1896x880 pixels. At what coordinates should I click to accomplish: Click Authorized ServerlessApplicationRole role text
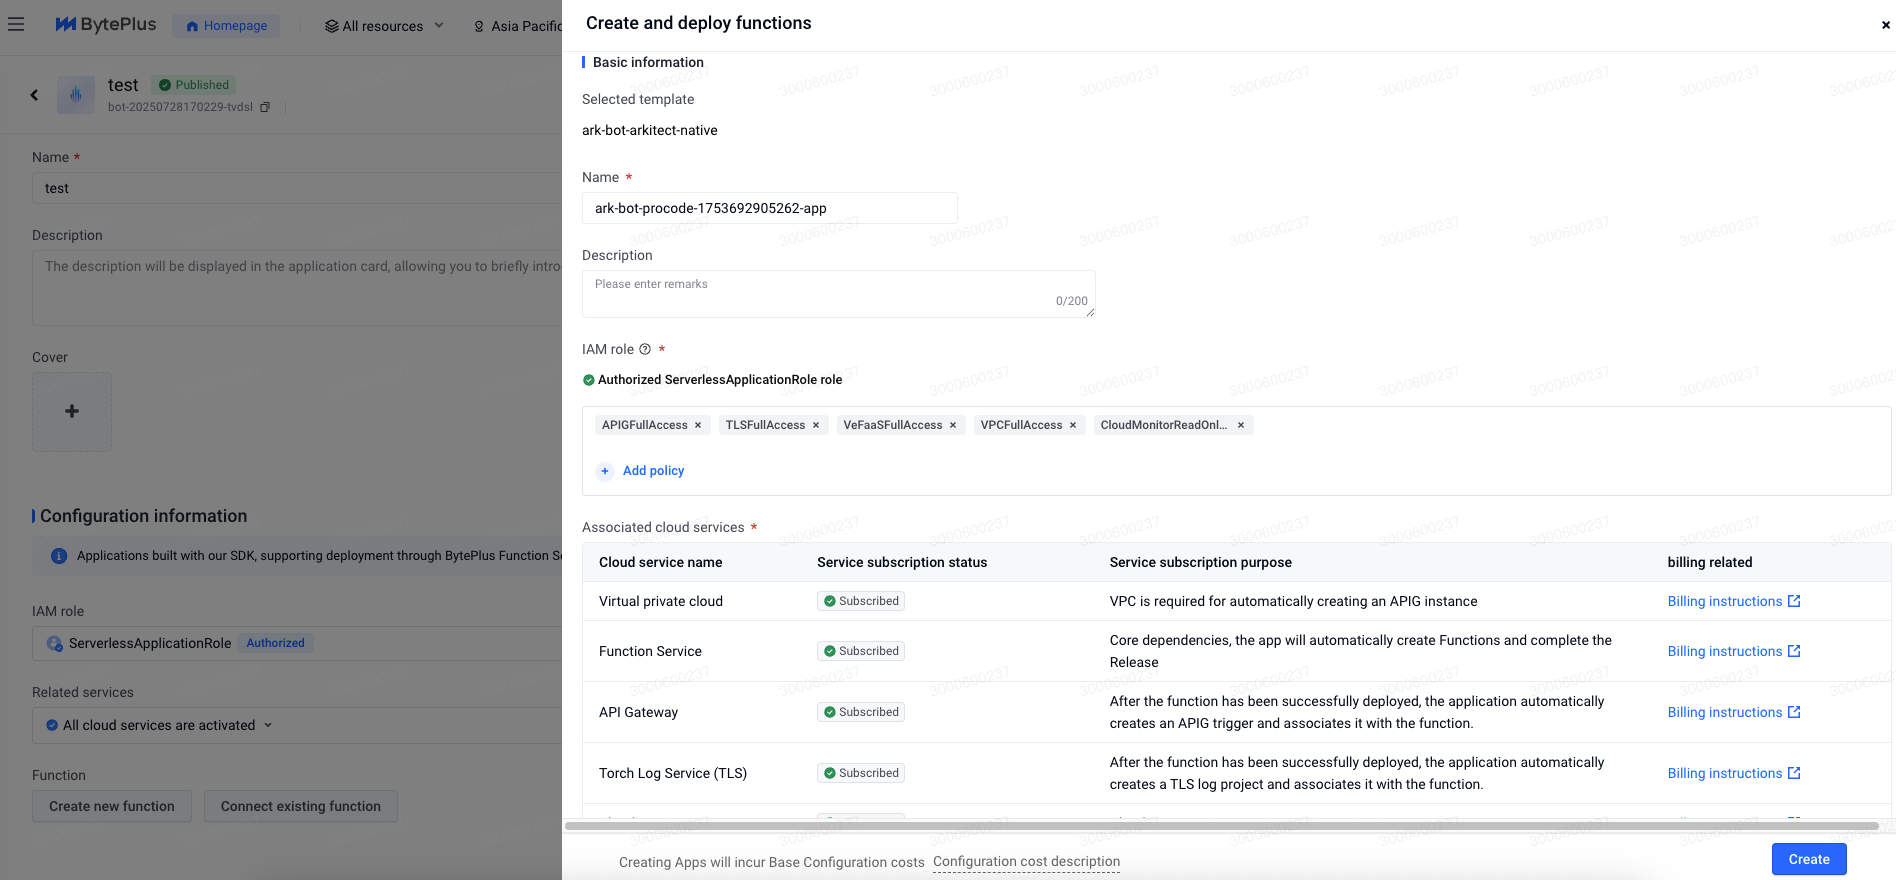point(720,380)
